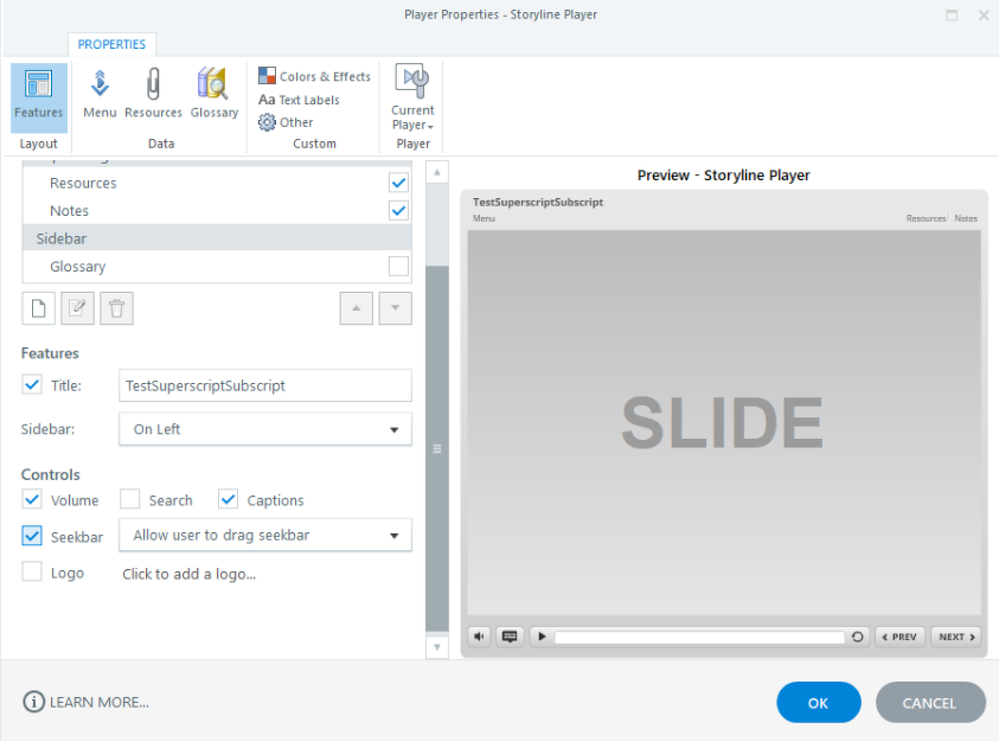Enable the Glossary sidebar checkbox
The height and width of the screenshot is (741, 999).
click(398, 267)
